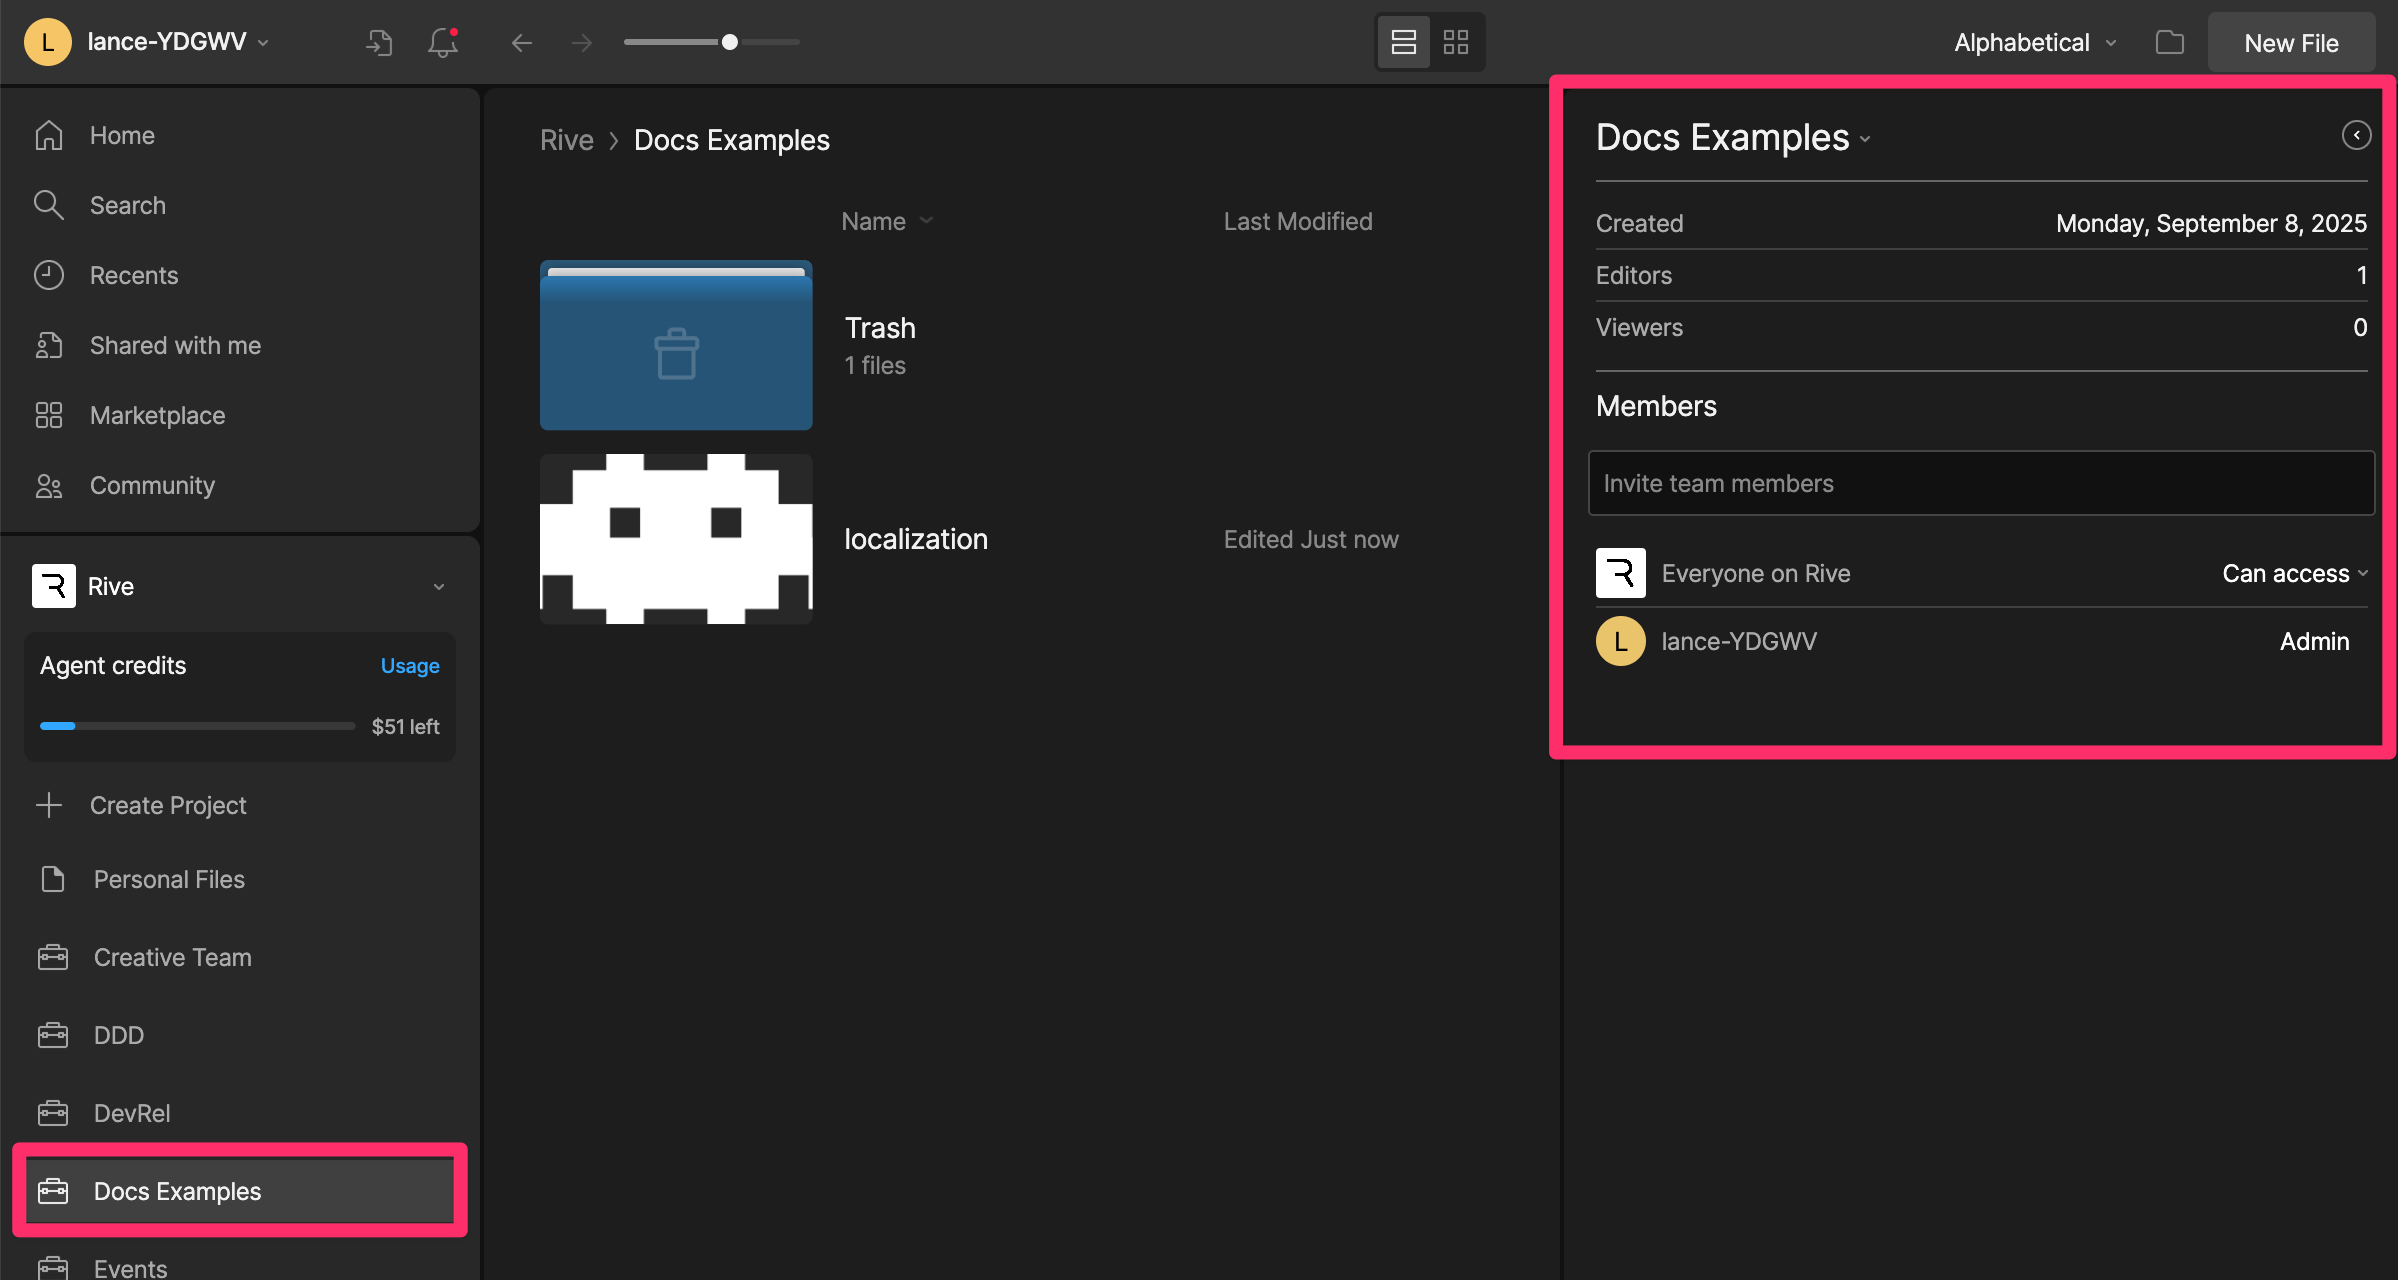Click the Trash folder name
This screenshot has height=1280, width=2398.
coord(880,328)
